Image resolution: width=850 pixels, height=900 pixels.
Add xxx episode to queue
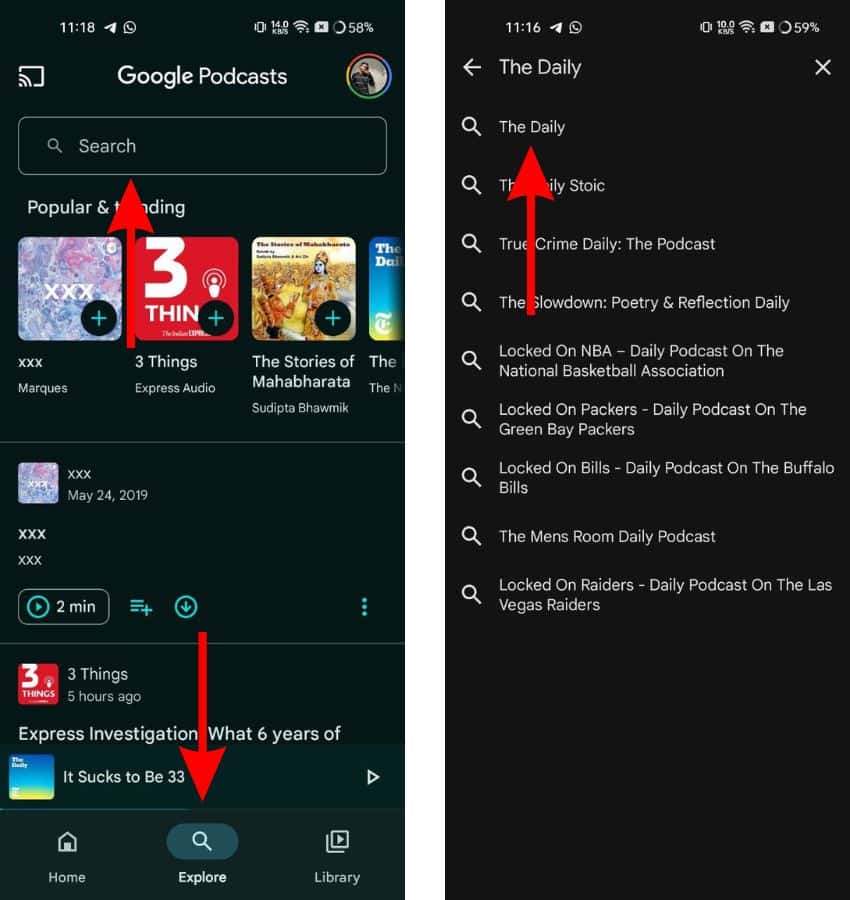[x=141, y=607]
